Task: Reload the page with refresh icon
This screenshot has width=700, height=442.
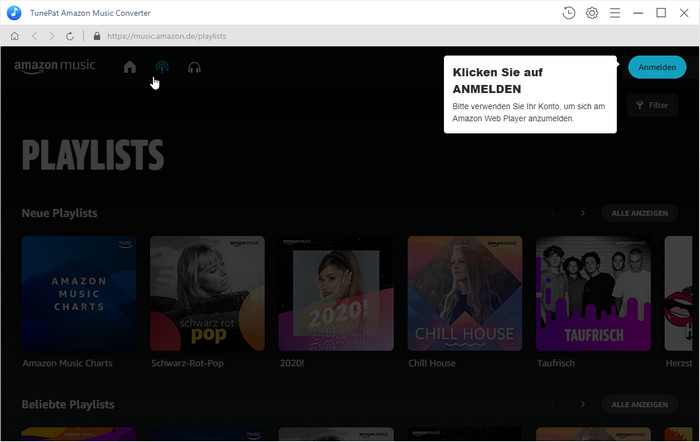Action: [70, 36]
